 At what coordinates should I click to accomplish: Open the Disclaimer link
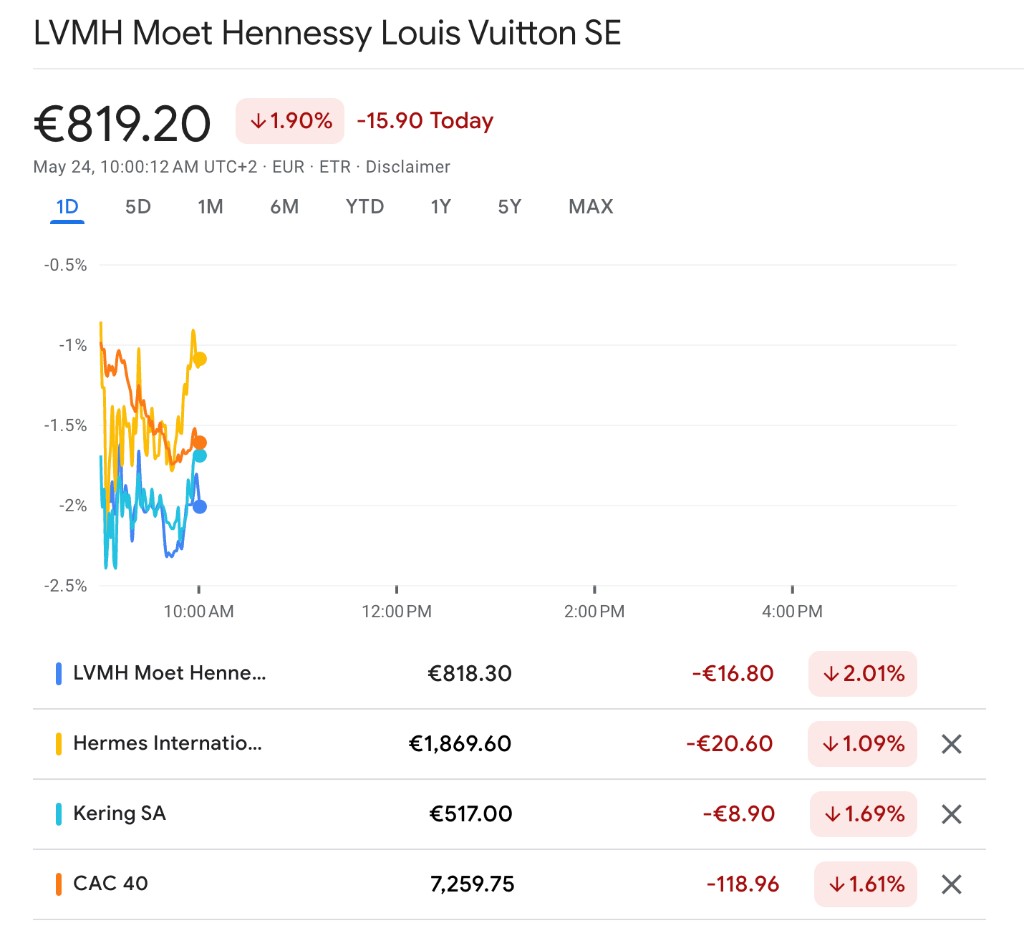pos(408,167)
